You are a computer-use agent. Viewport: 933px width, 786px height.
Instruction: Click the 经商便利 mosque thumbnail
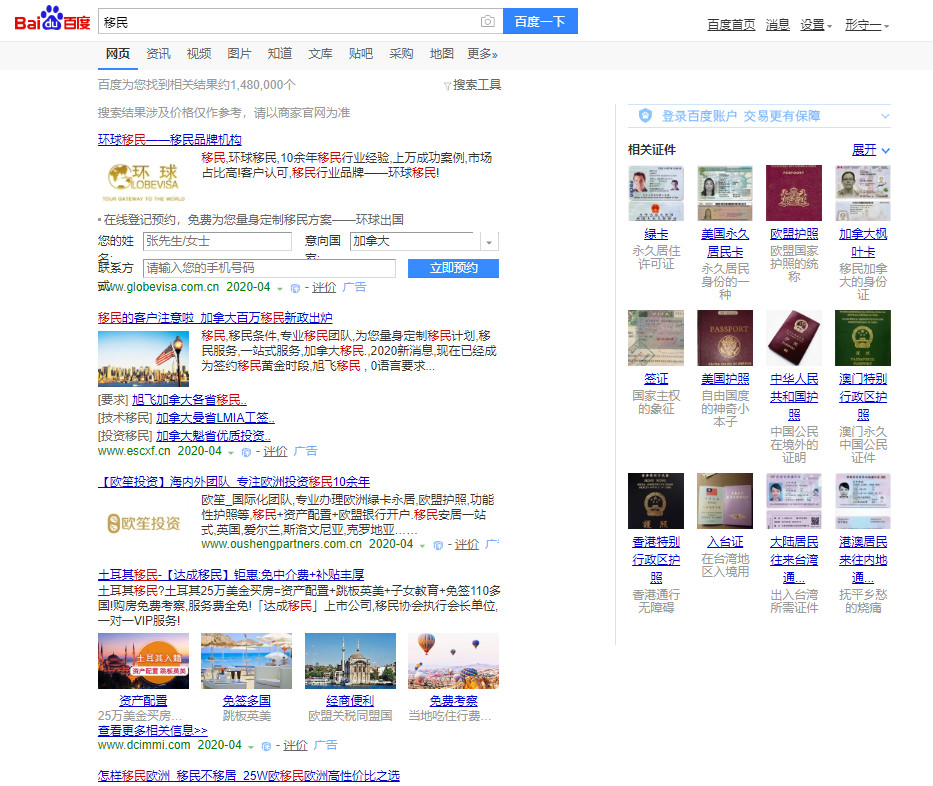pos(350,661)
